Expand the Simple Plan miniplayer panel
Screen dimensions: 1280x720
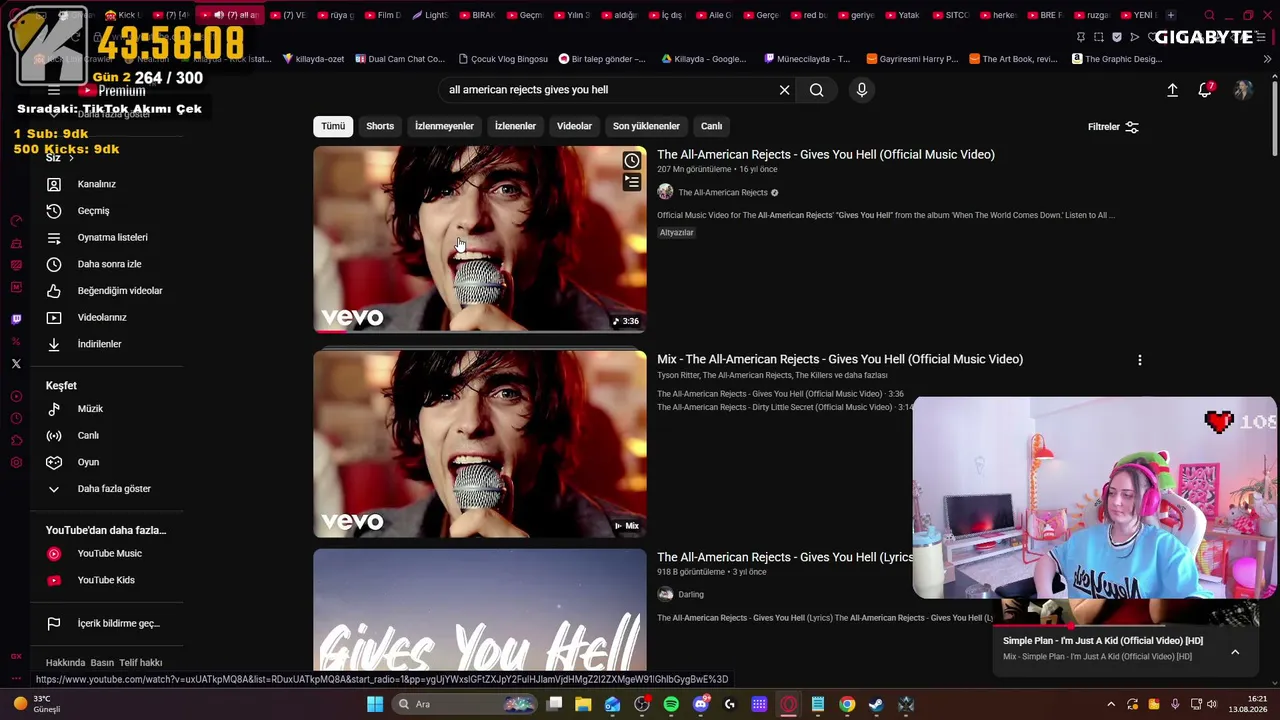pos(1235,652)
